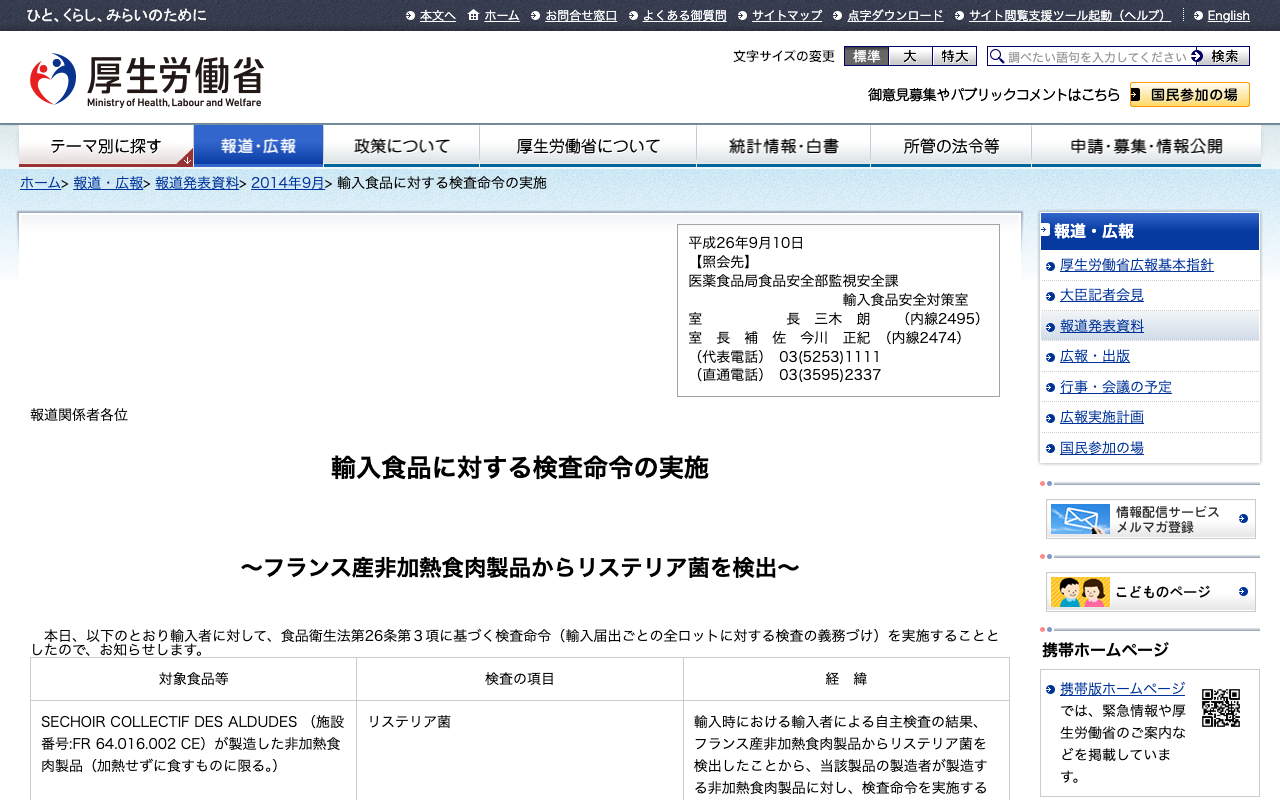Select 報道・広報 navigation tab
Viewport: 1280px width, 800px height.
tap(258, 146)
